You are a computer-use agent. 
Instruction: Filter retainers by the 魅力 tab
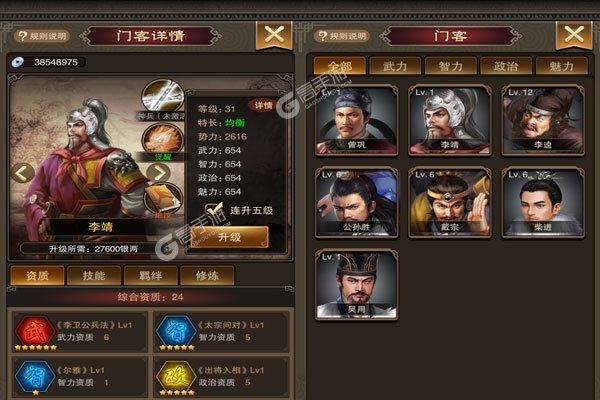pyautogui.click(x=561, y=66)
